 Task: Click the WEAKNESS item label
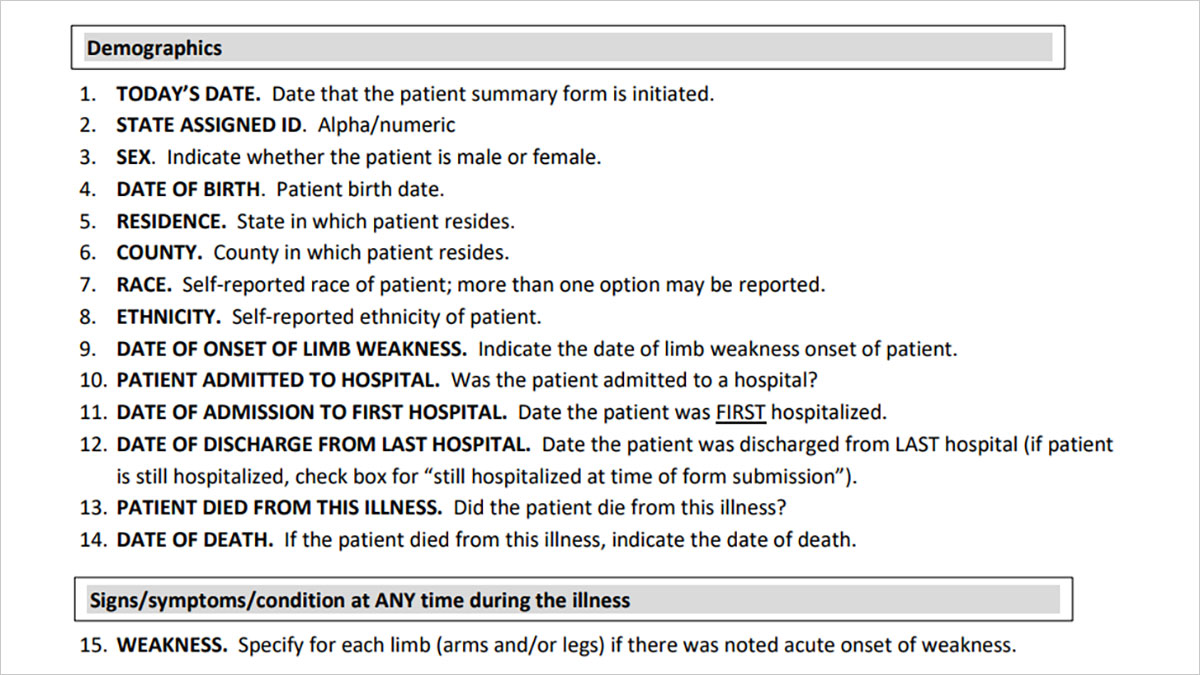click(172, 645)
